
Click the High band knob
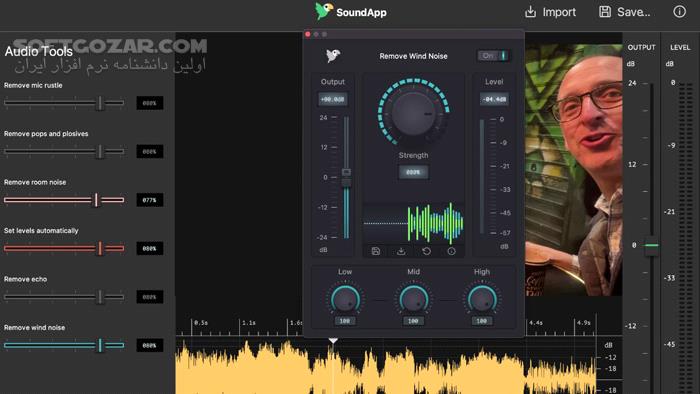point(482,299)
